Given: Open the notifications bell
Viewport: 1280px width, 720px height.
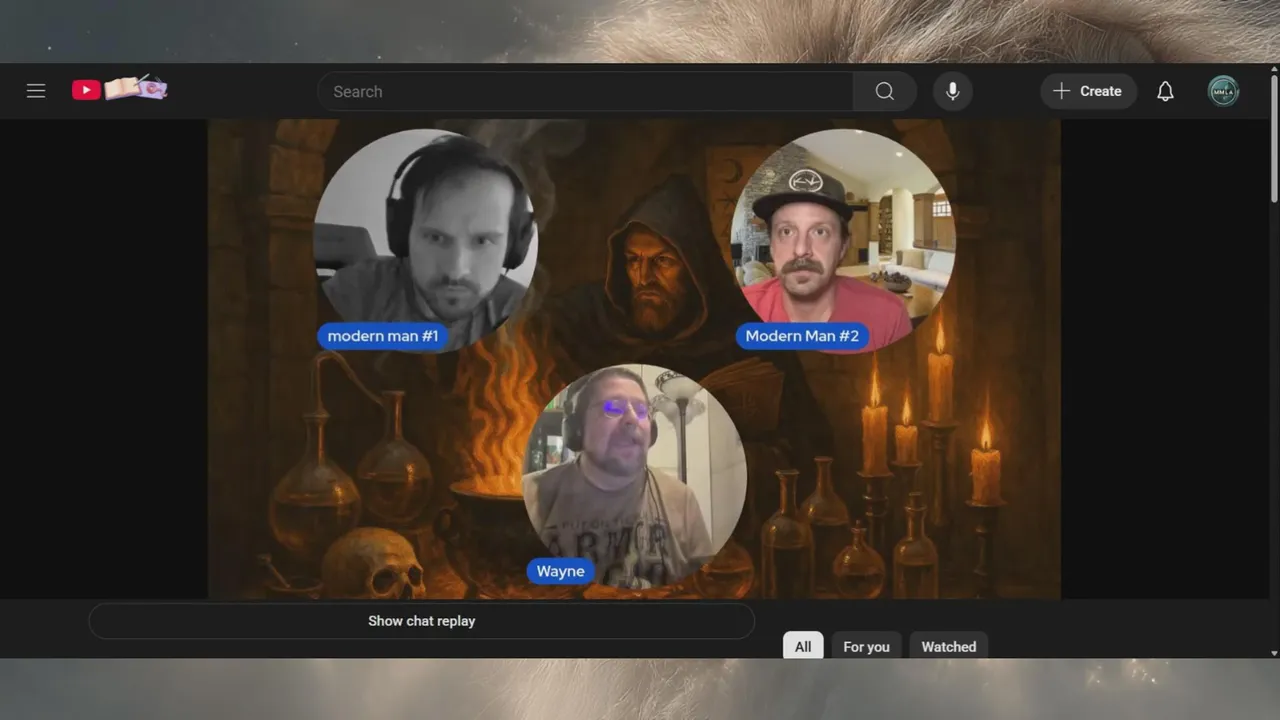Looking at the screenshot, I should coord(1165,91).
